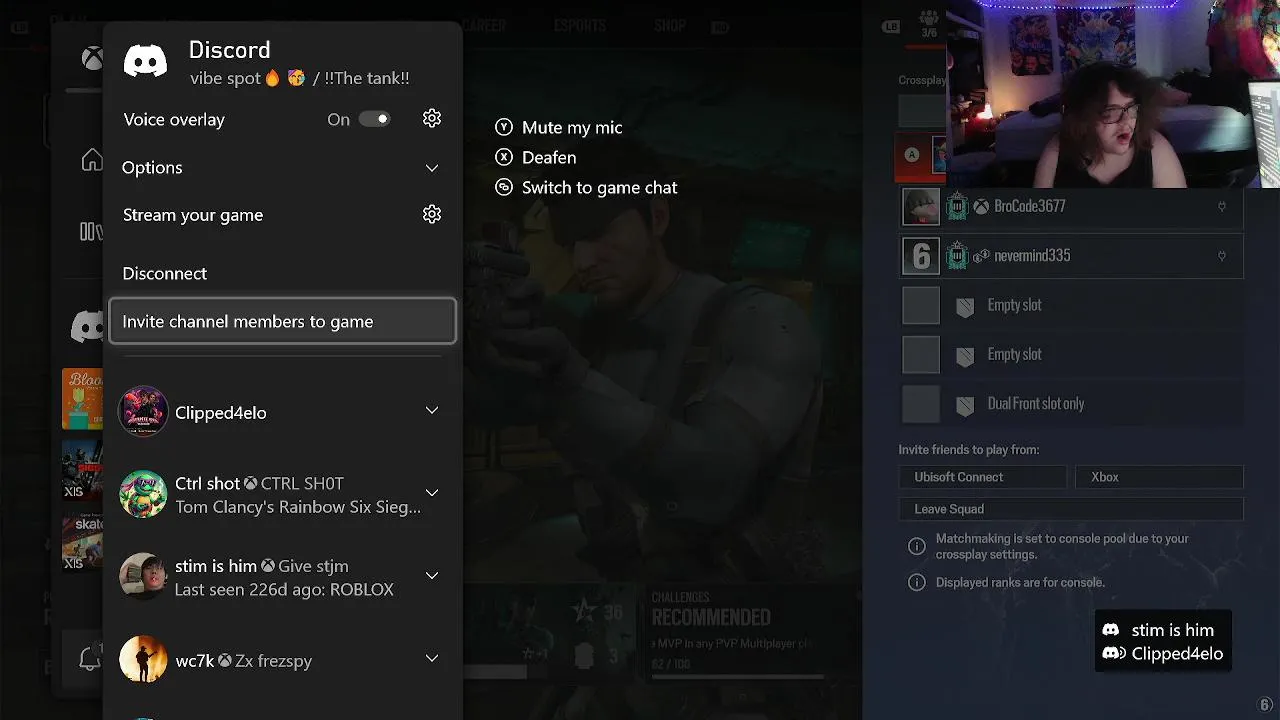This screenshot has width=1280, height=720.
Task: Choose Invite channel members to game
Action: point(282,321)
